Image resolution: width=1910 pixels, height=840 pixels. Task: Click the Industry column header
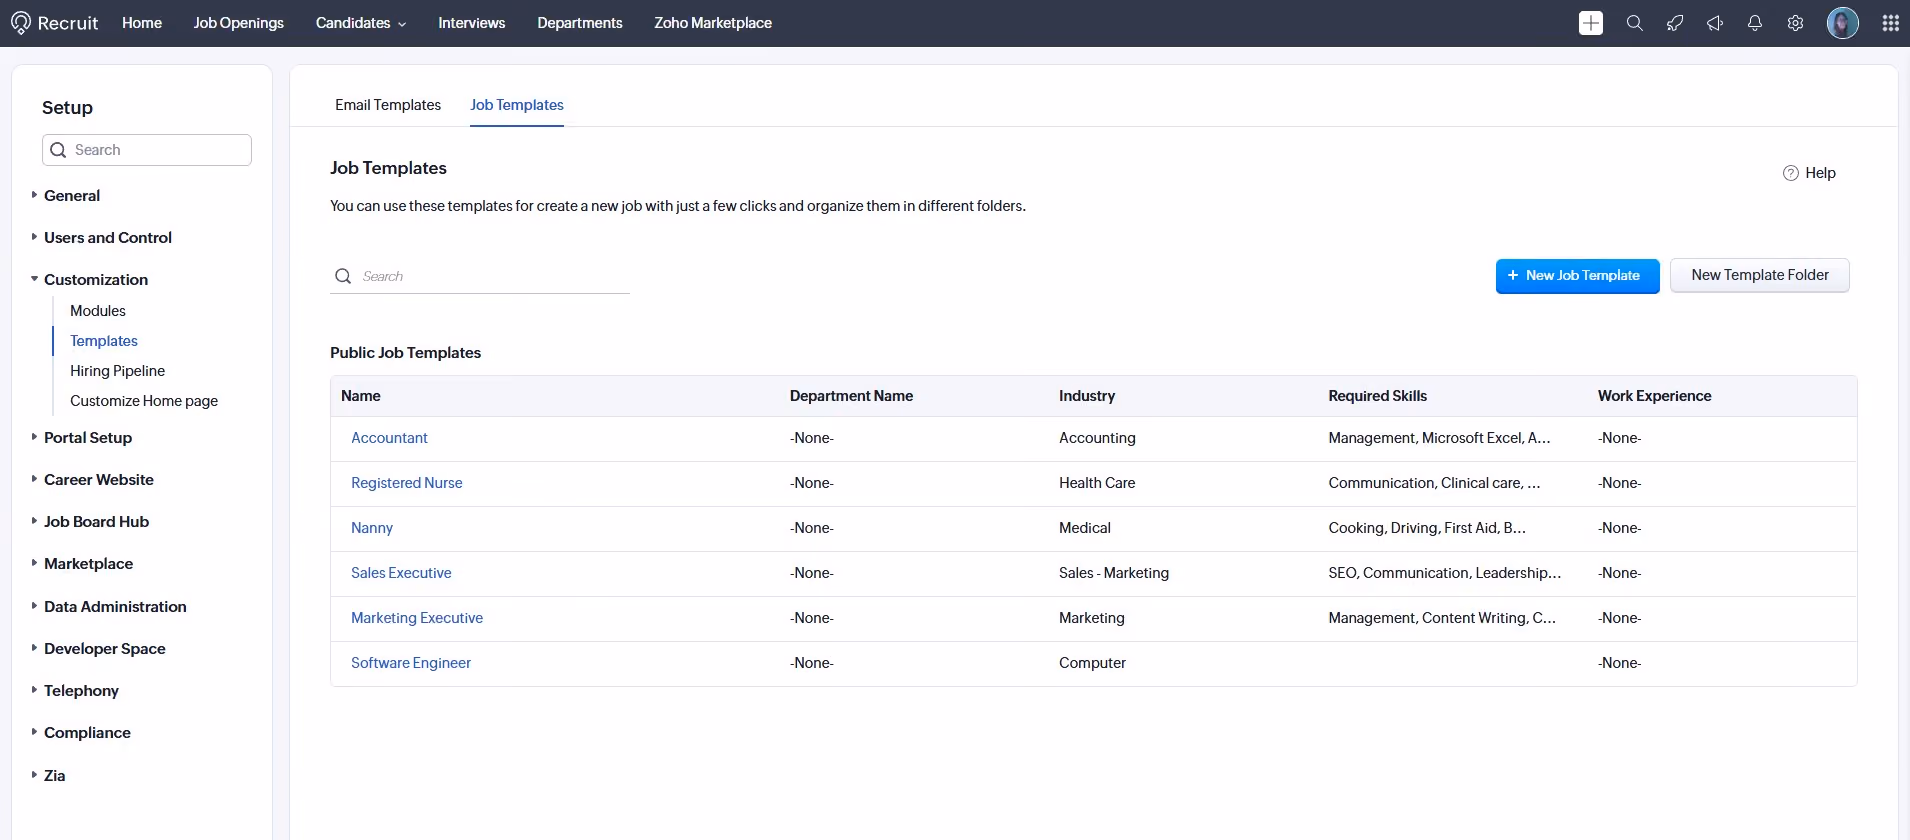(1087, 396)
